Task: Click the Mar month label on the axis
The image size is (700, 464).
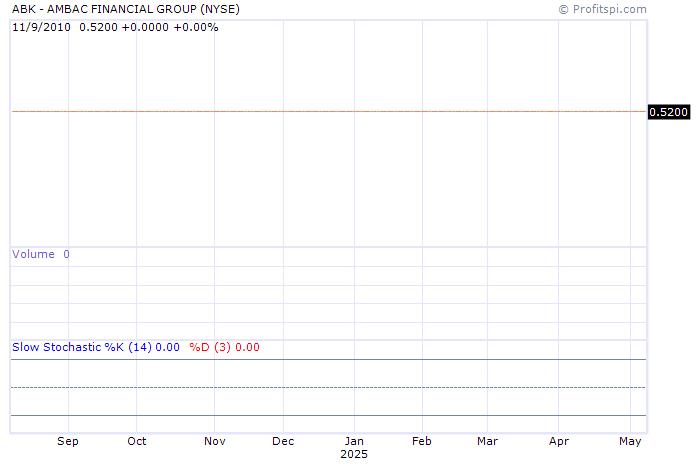Action: (488, 441)
